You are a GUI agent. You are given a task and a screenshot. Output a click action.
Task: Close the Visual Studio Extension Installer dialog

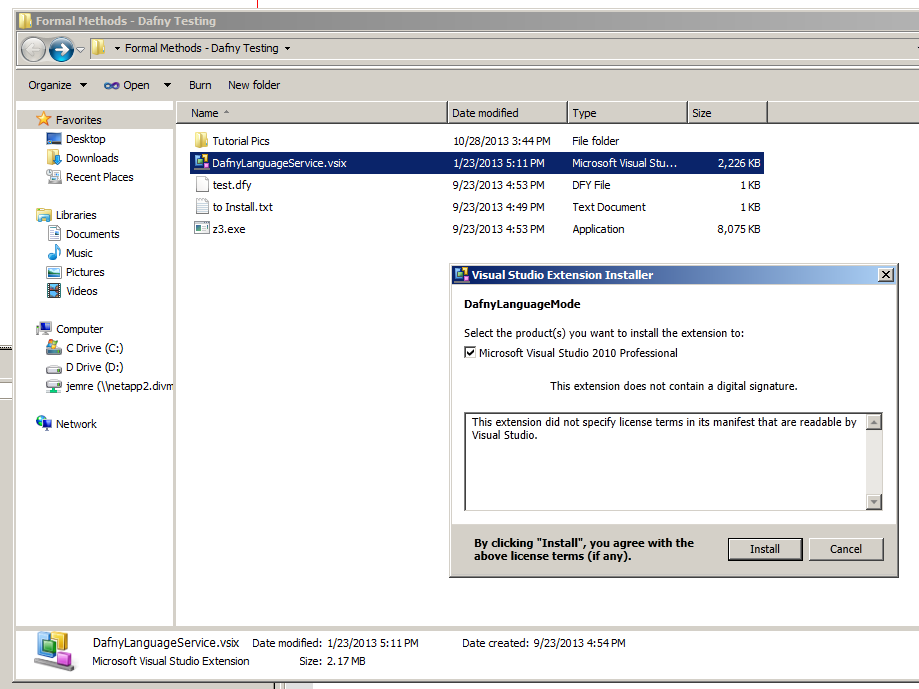(886, 274)
